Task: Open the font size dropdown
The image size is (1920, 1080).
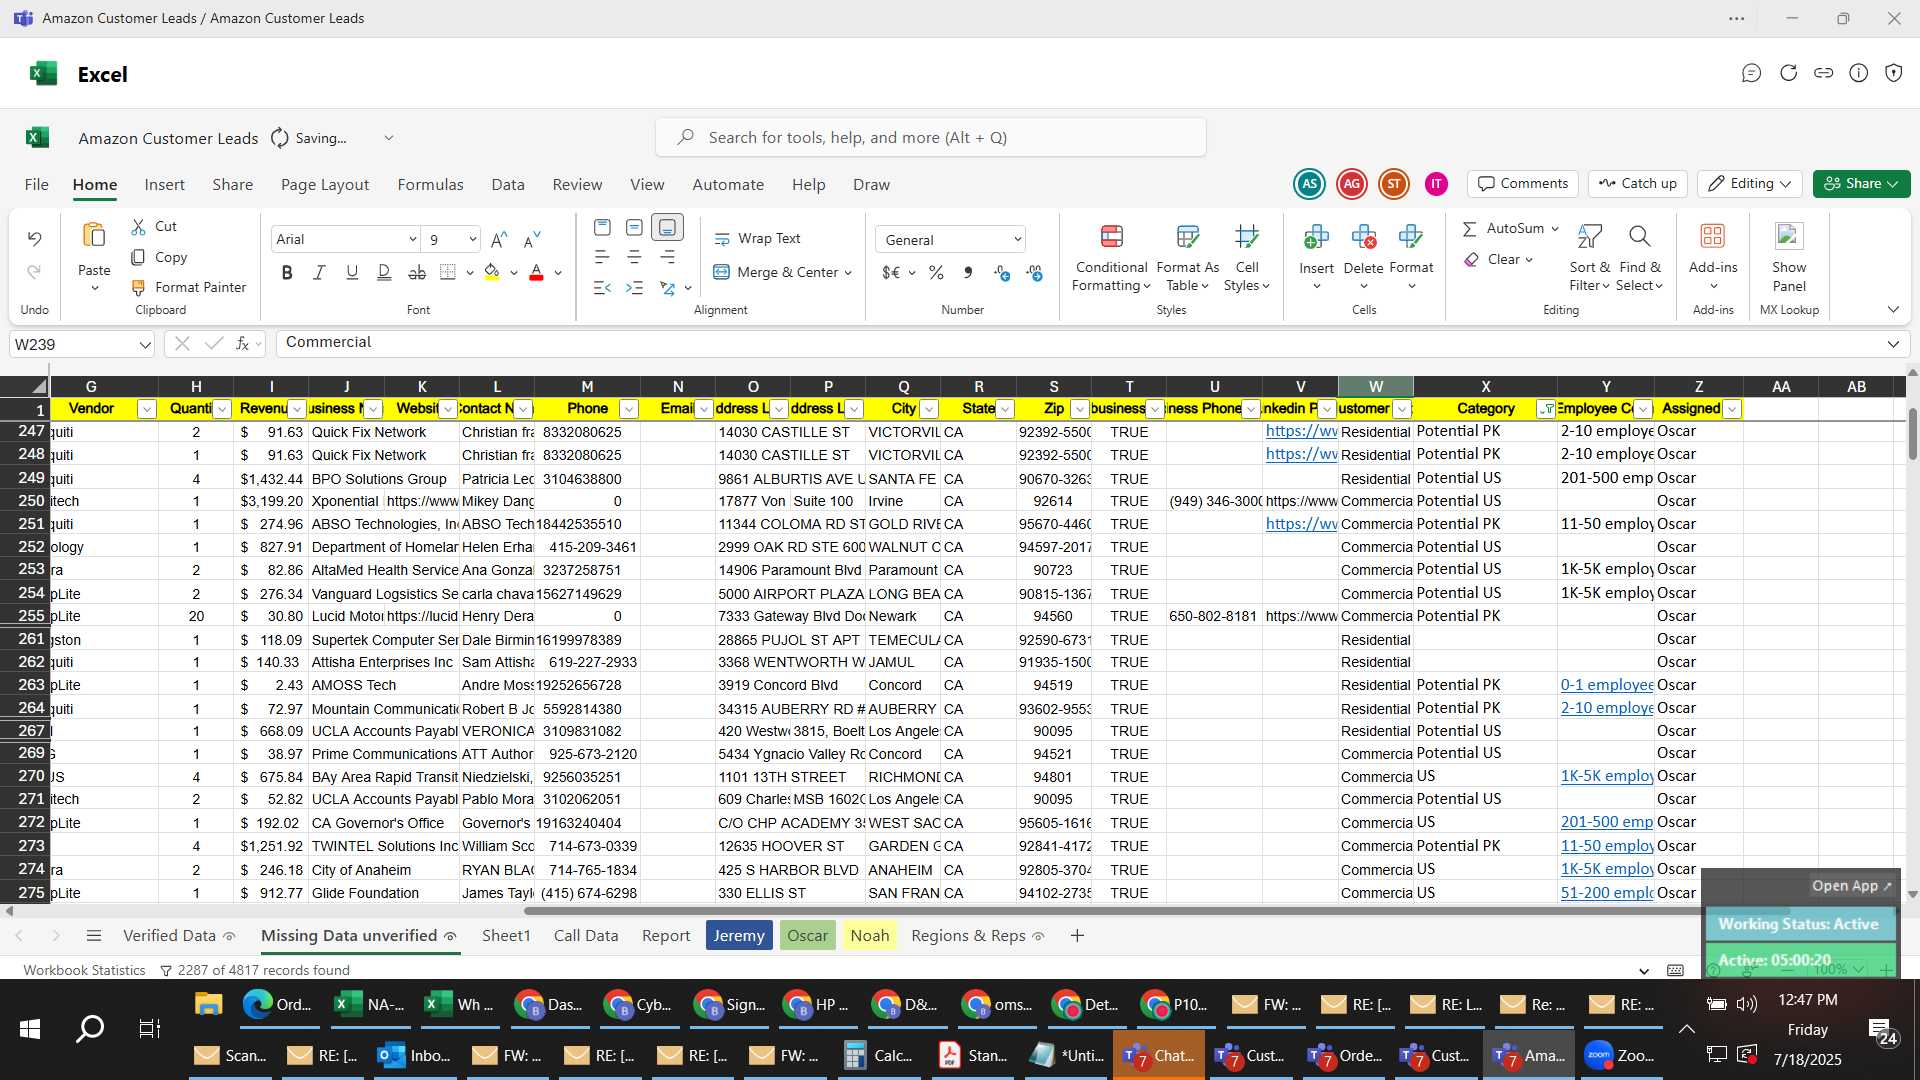Action: click(x=472, y=240)
